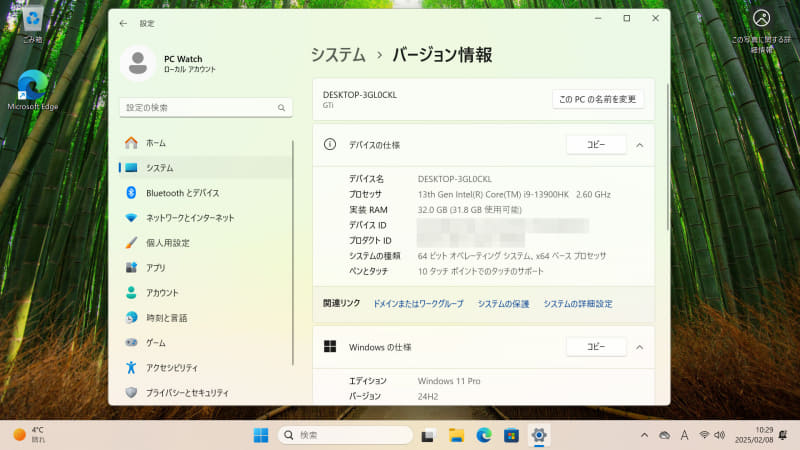Open the ドメインまたはワークグループ link

[x=418, y=304]
